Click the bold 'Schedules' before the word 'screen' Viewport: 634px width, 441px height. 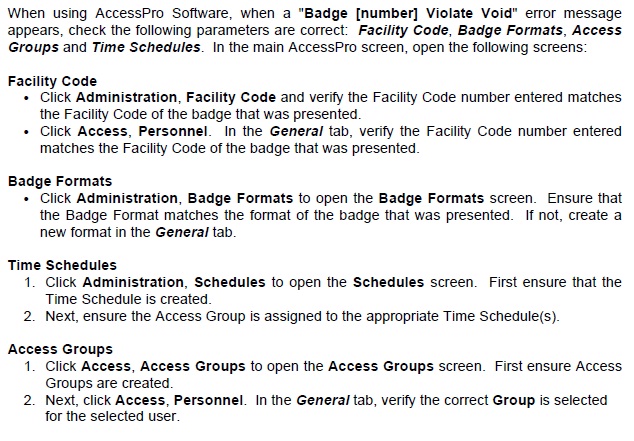(x=388, y=282)
